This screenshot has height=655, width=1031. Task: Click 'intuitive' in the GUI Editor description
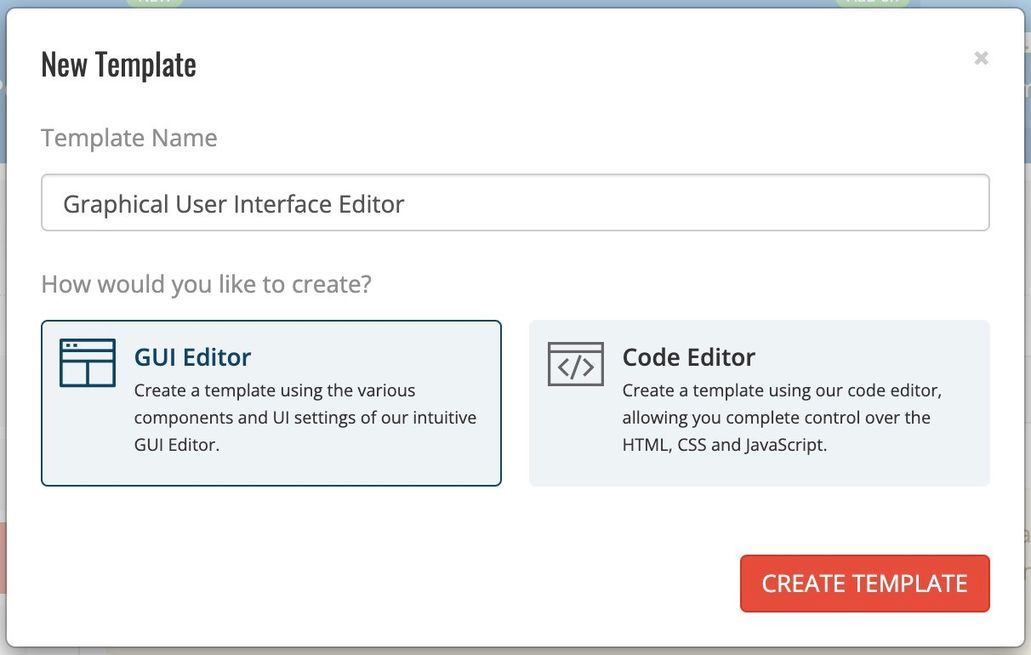click(444, 418)
